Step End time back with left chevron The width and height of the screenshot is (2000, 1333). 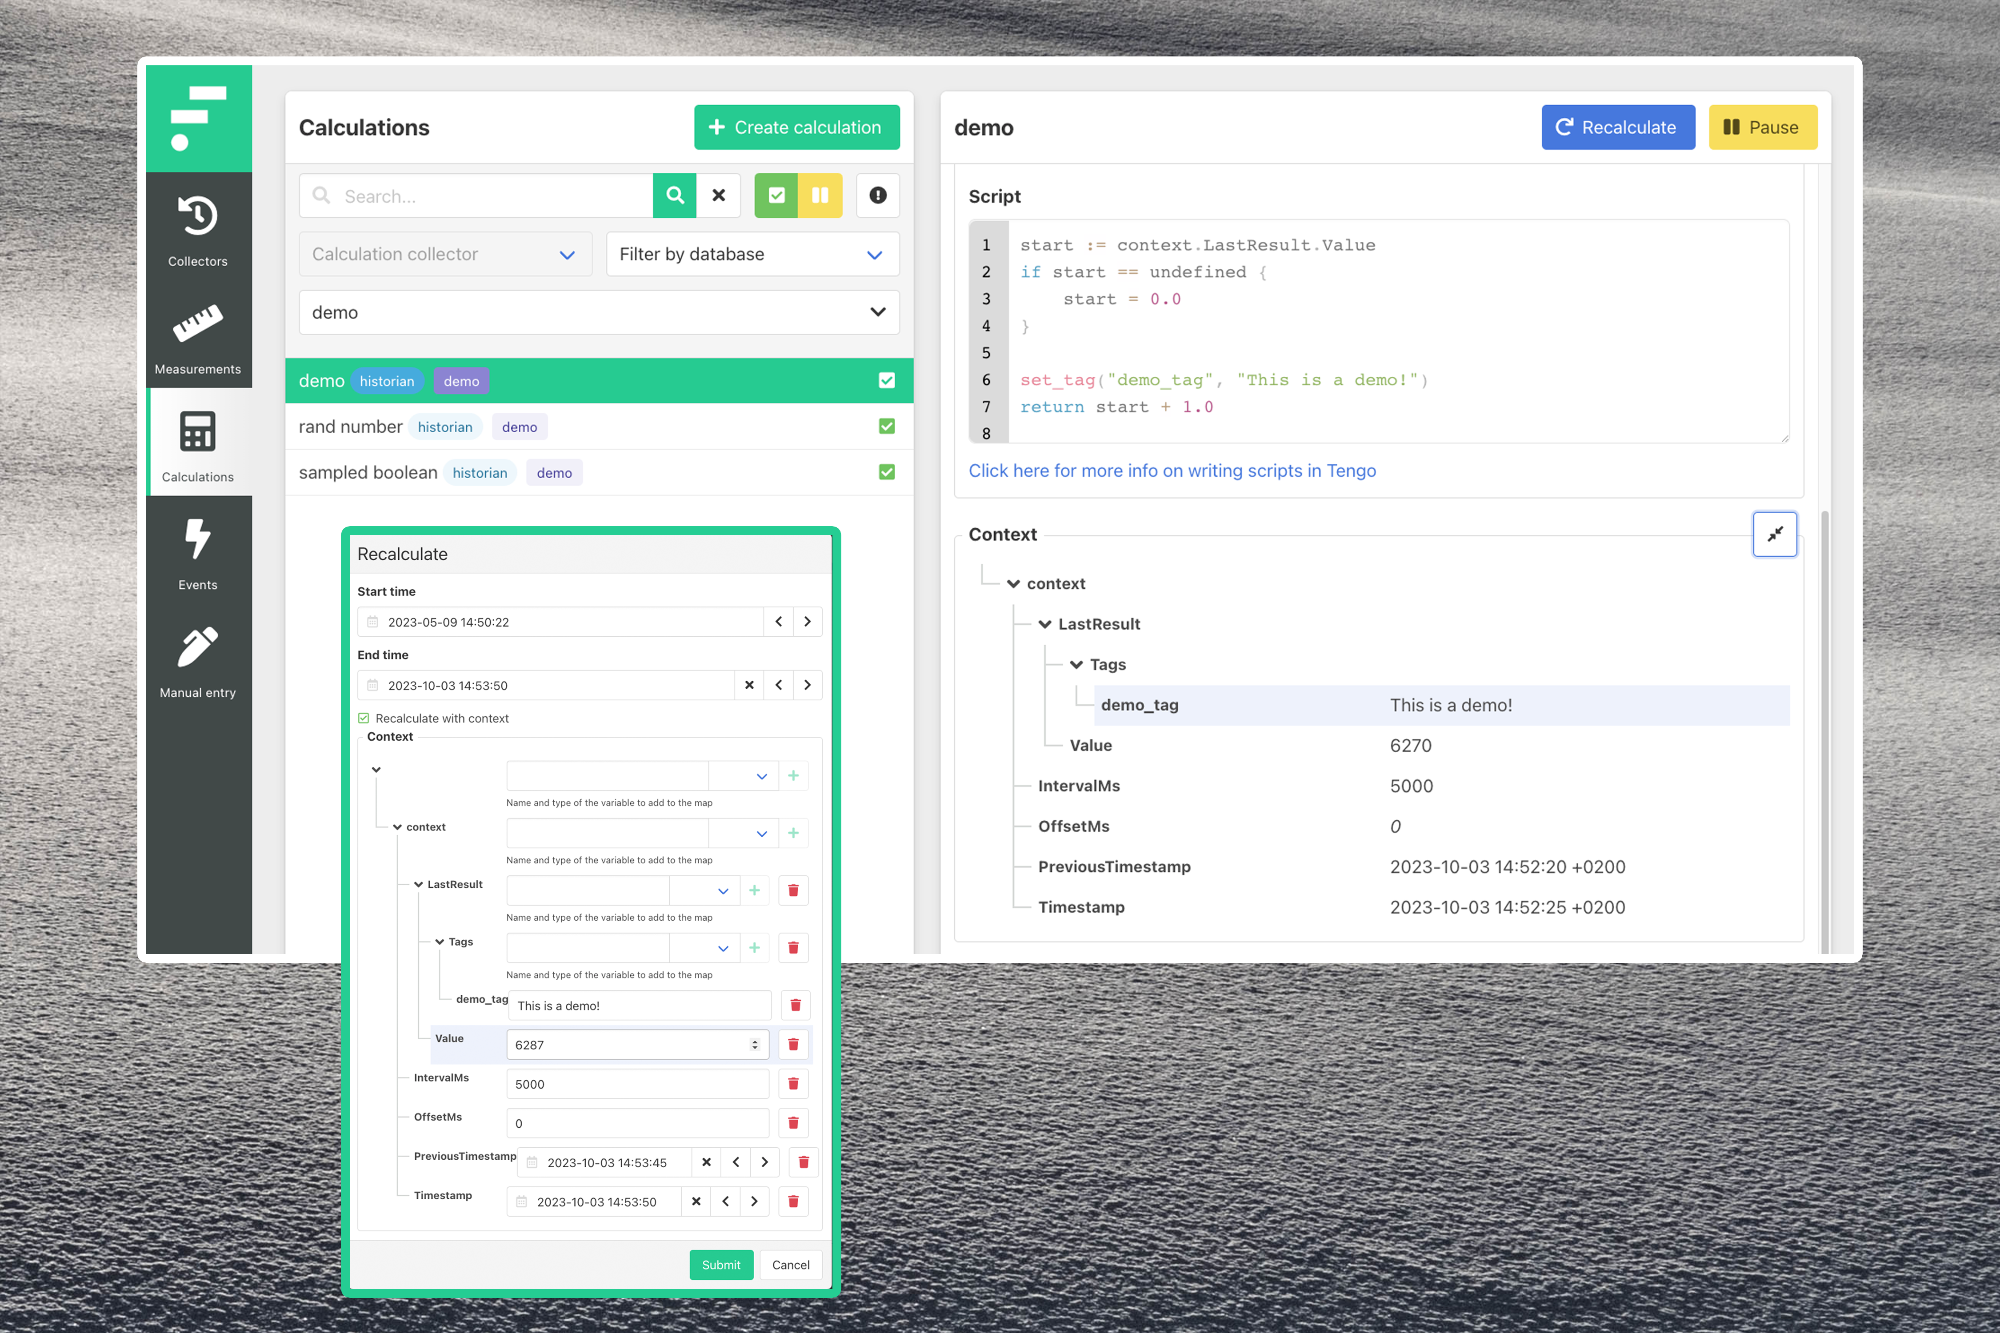(x=779, y=685)
